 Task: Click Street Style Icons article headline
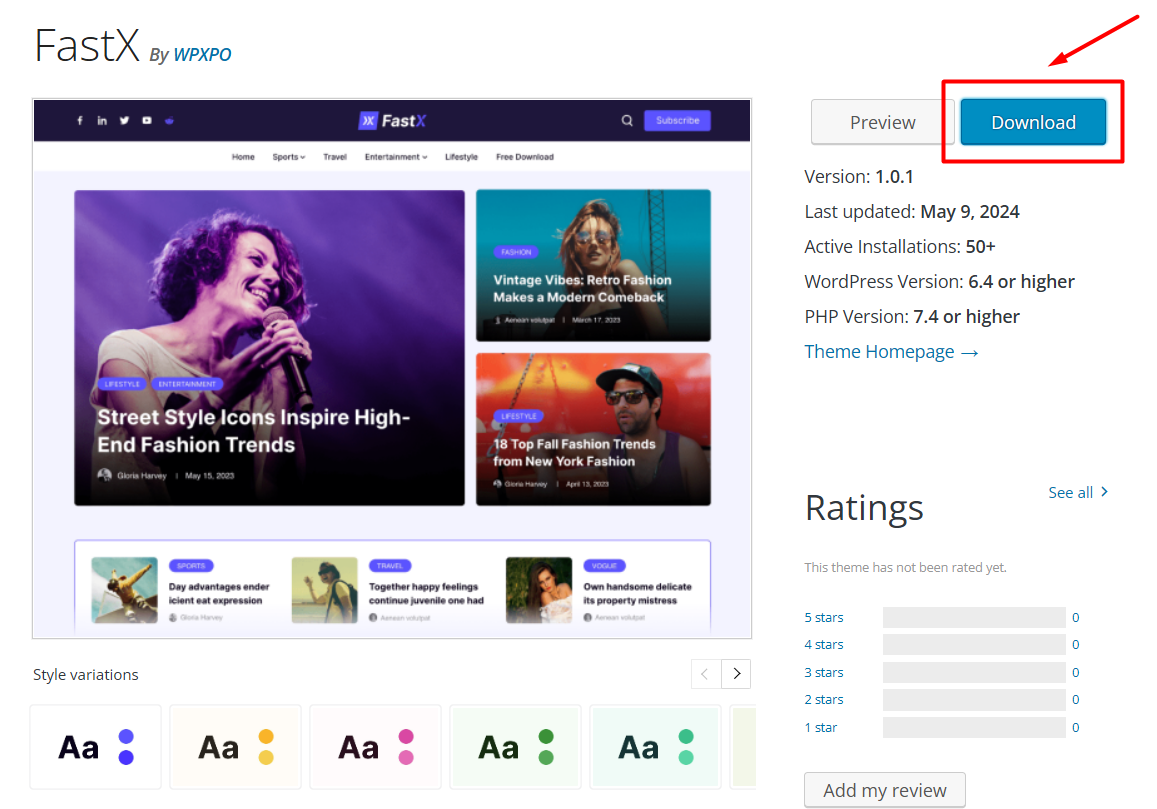(x=253, y=431)
